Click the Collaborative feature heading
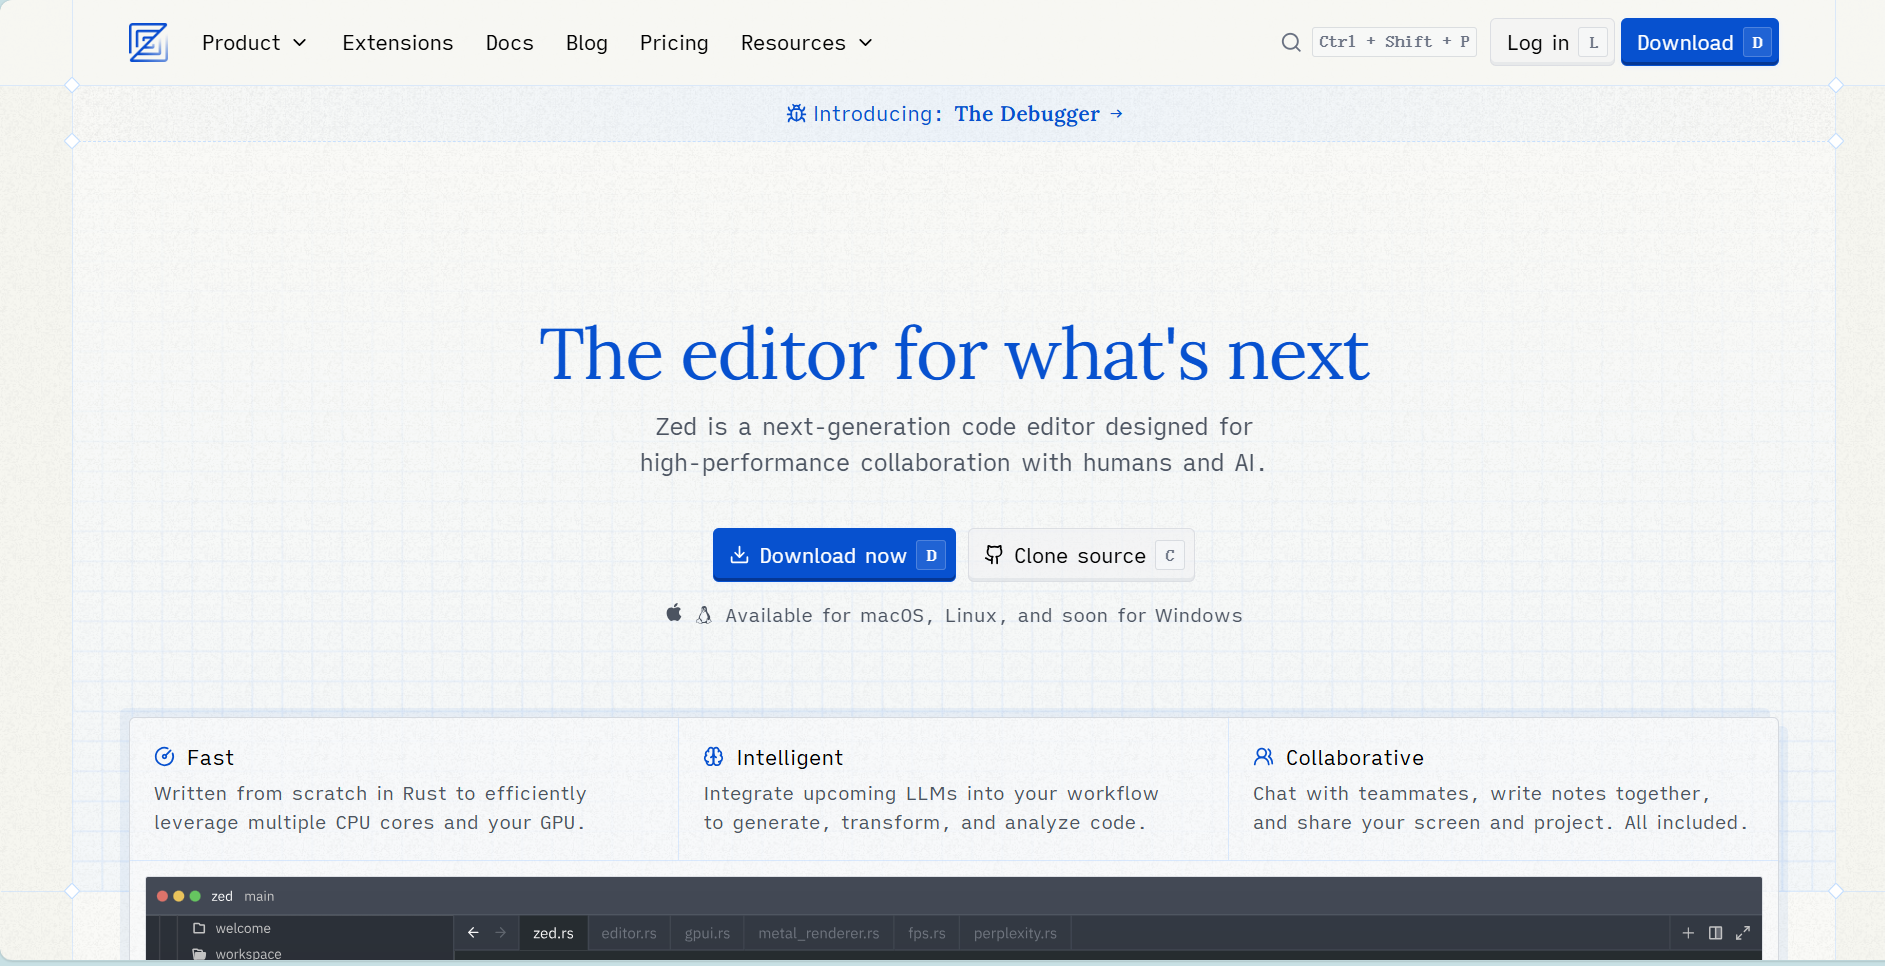 [x=1355, y=758]
